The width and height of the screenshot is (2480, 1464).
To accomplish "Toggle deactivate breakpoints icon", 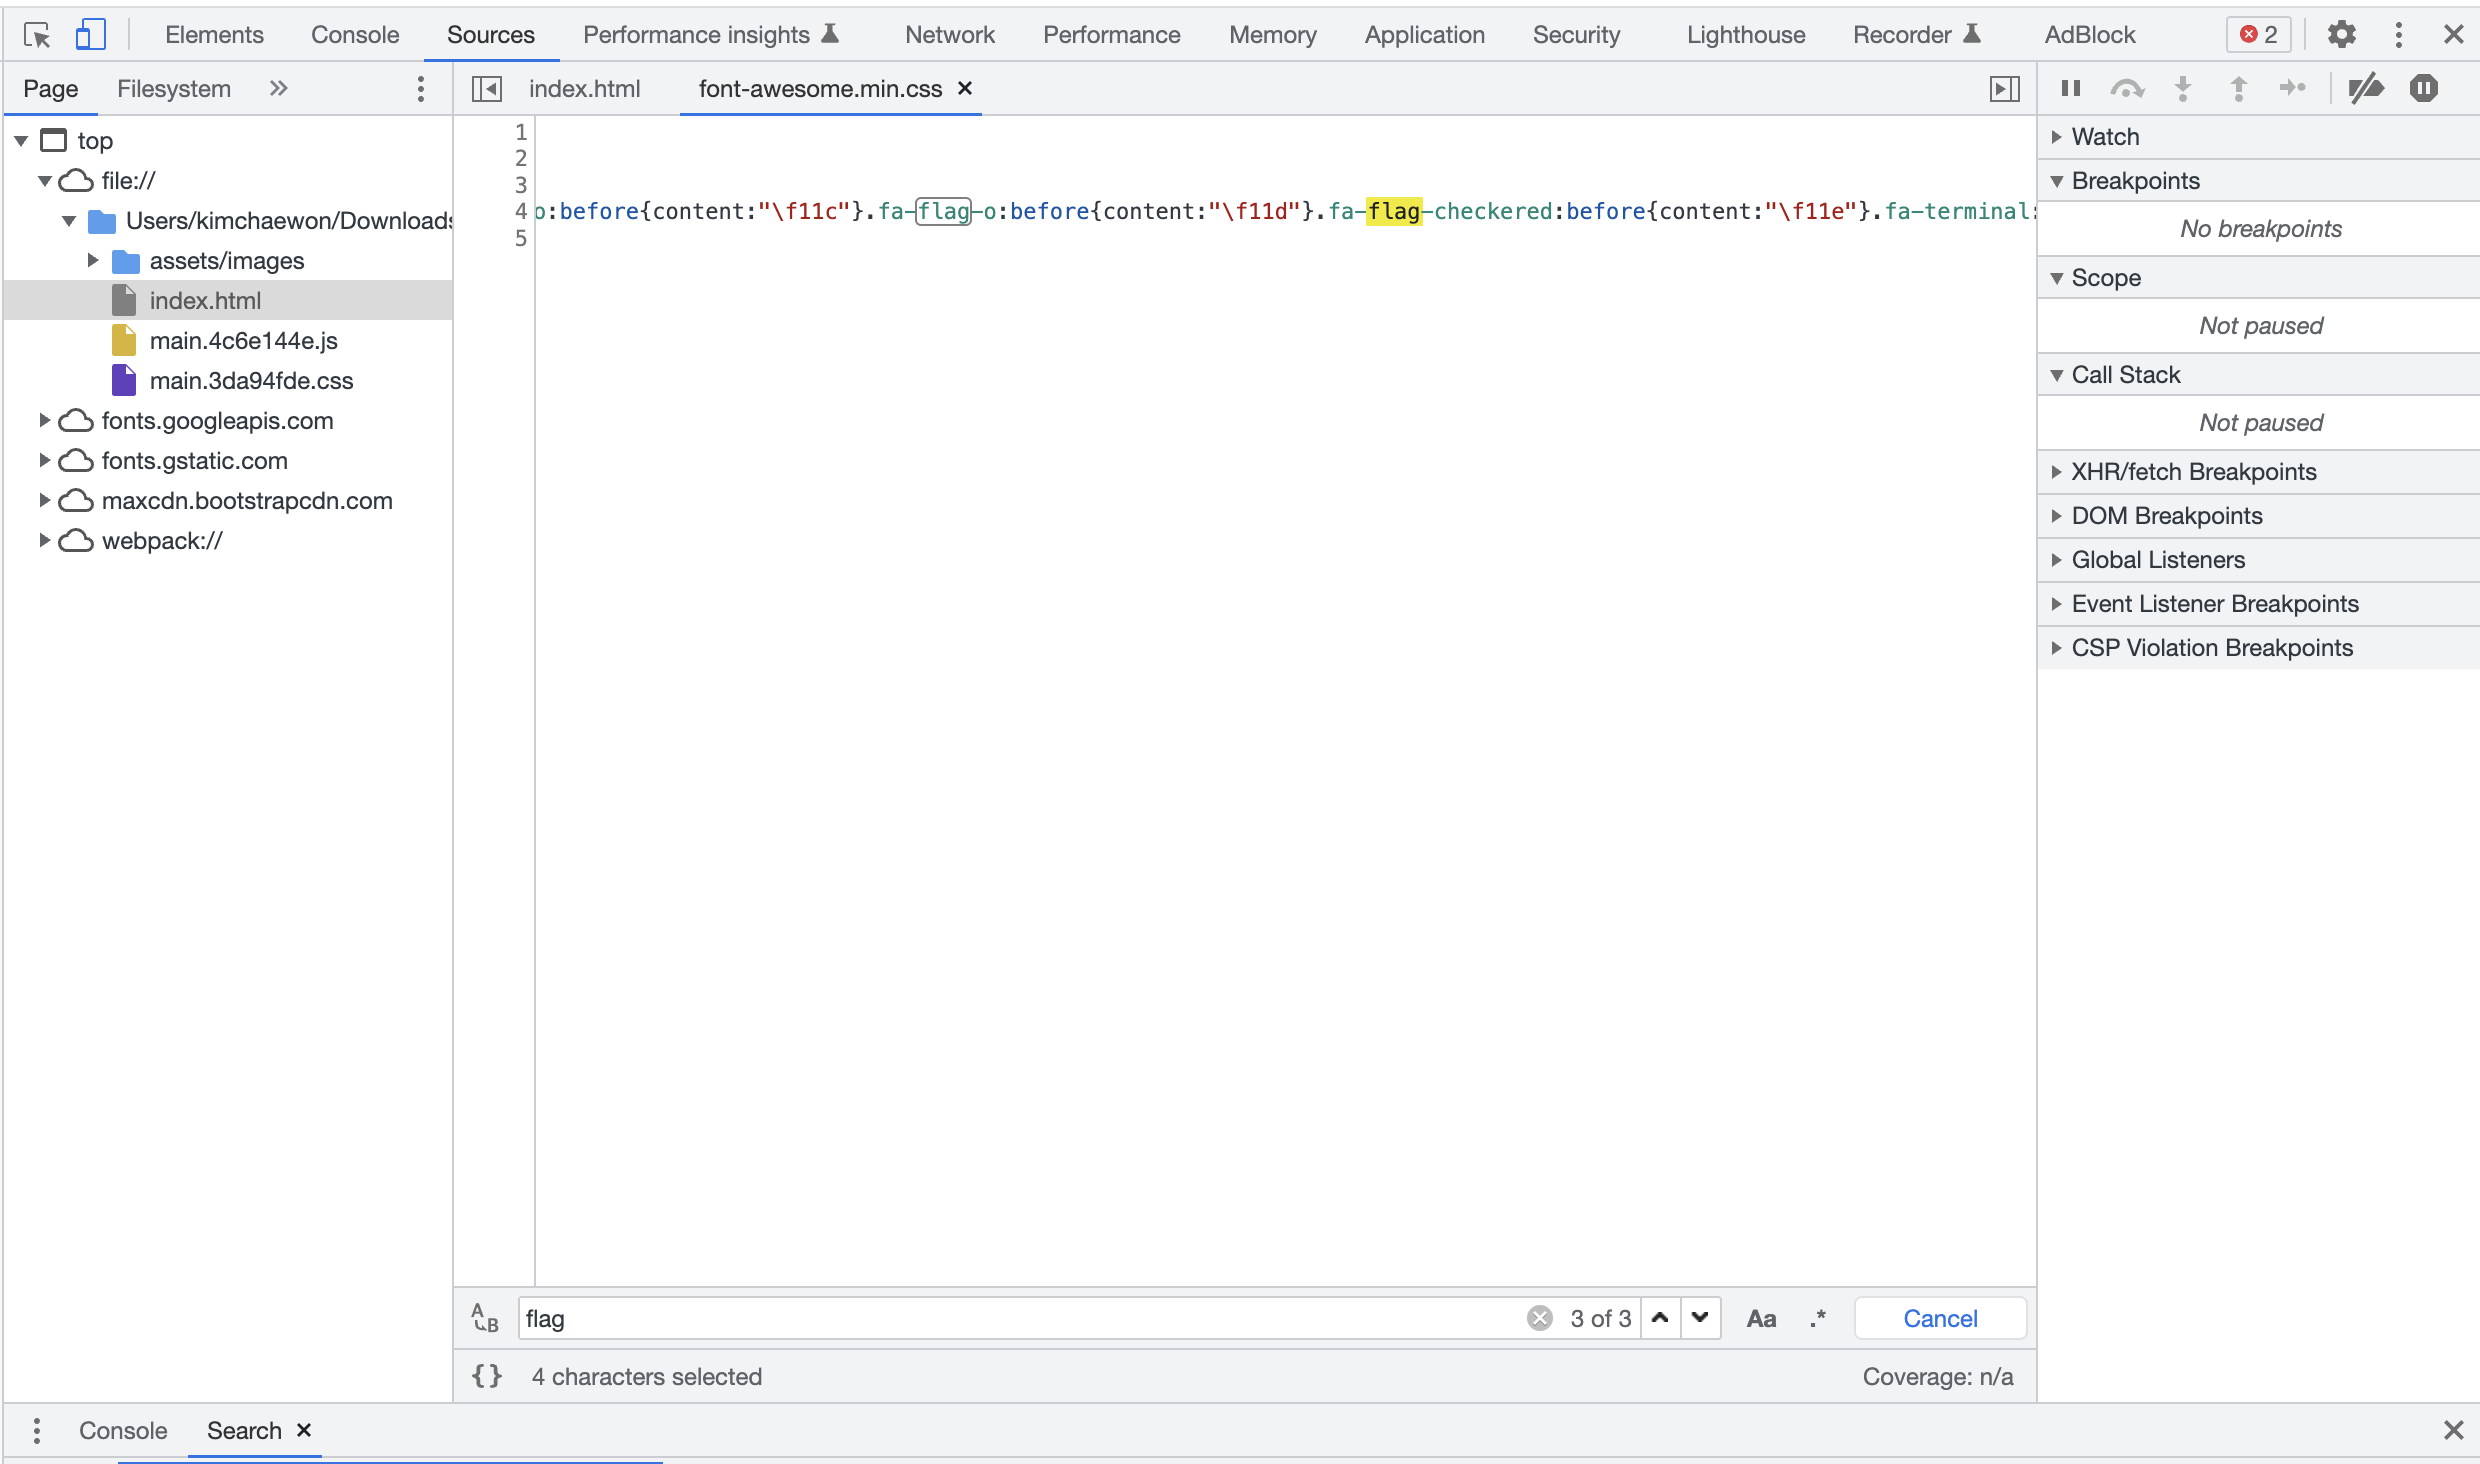I will pyautogui.click(x=2366, y=89).
